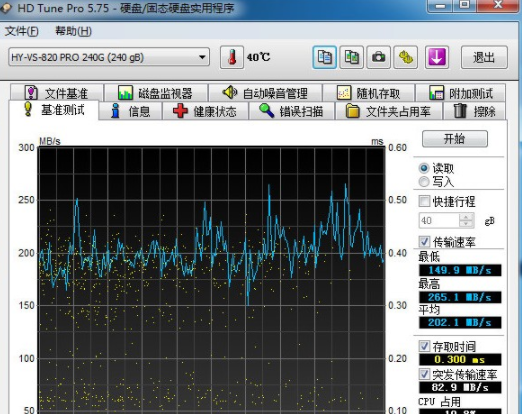This screenshot has height=414, width=522.
Task: Click the 退出 button
Action: pyautogui.click(x=484, y=57)
